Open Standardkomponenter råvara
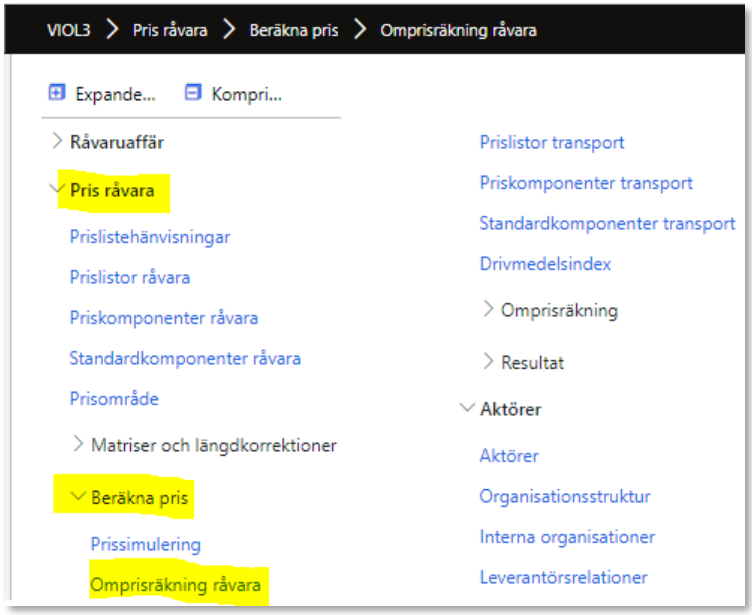The height and width of the screenshot is (615, 752). pos(185,358)
